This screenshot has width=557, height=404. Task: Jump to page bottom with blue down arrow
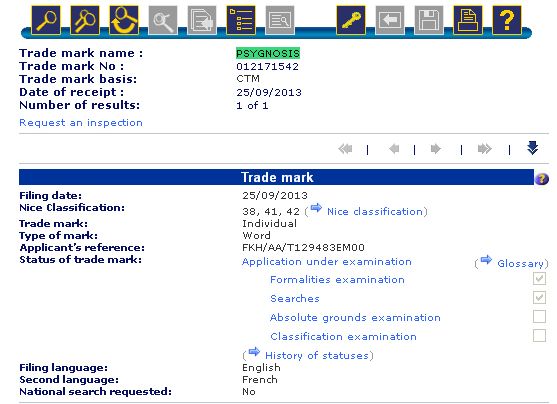(x=532, y=148)
